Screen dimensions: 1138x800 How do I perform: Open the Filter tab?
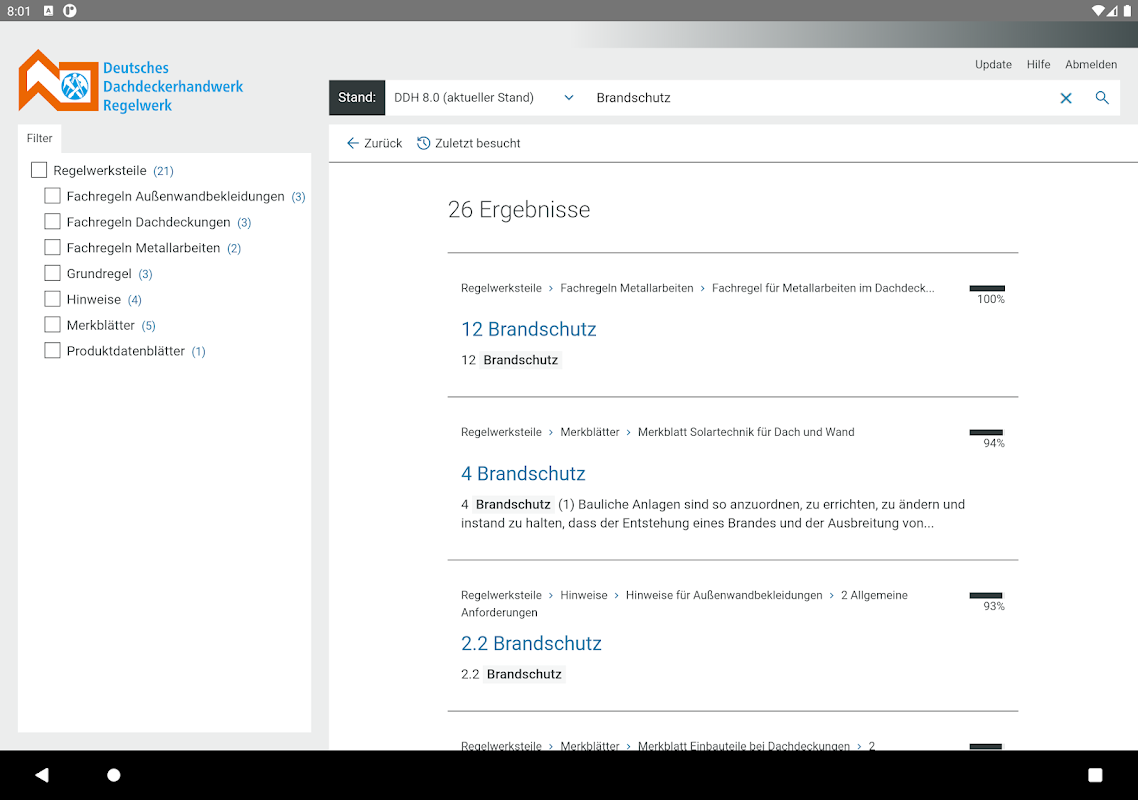pos(40,138)
